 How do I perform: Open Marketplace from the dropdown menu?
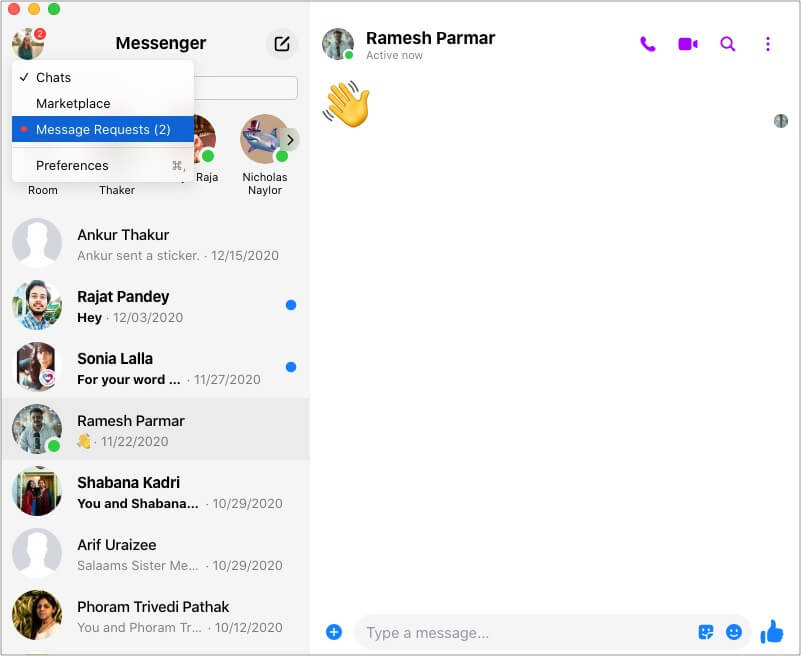coord(103,104)
